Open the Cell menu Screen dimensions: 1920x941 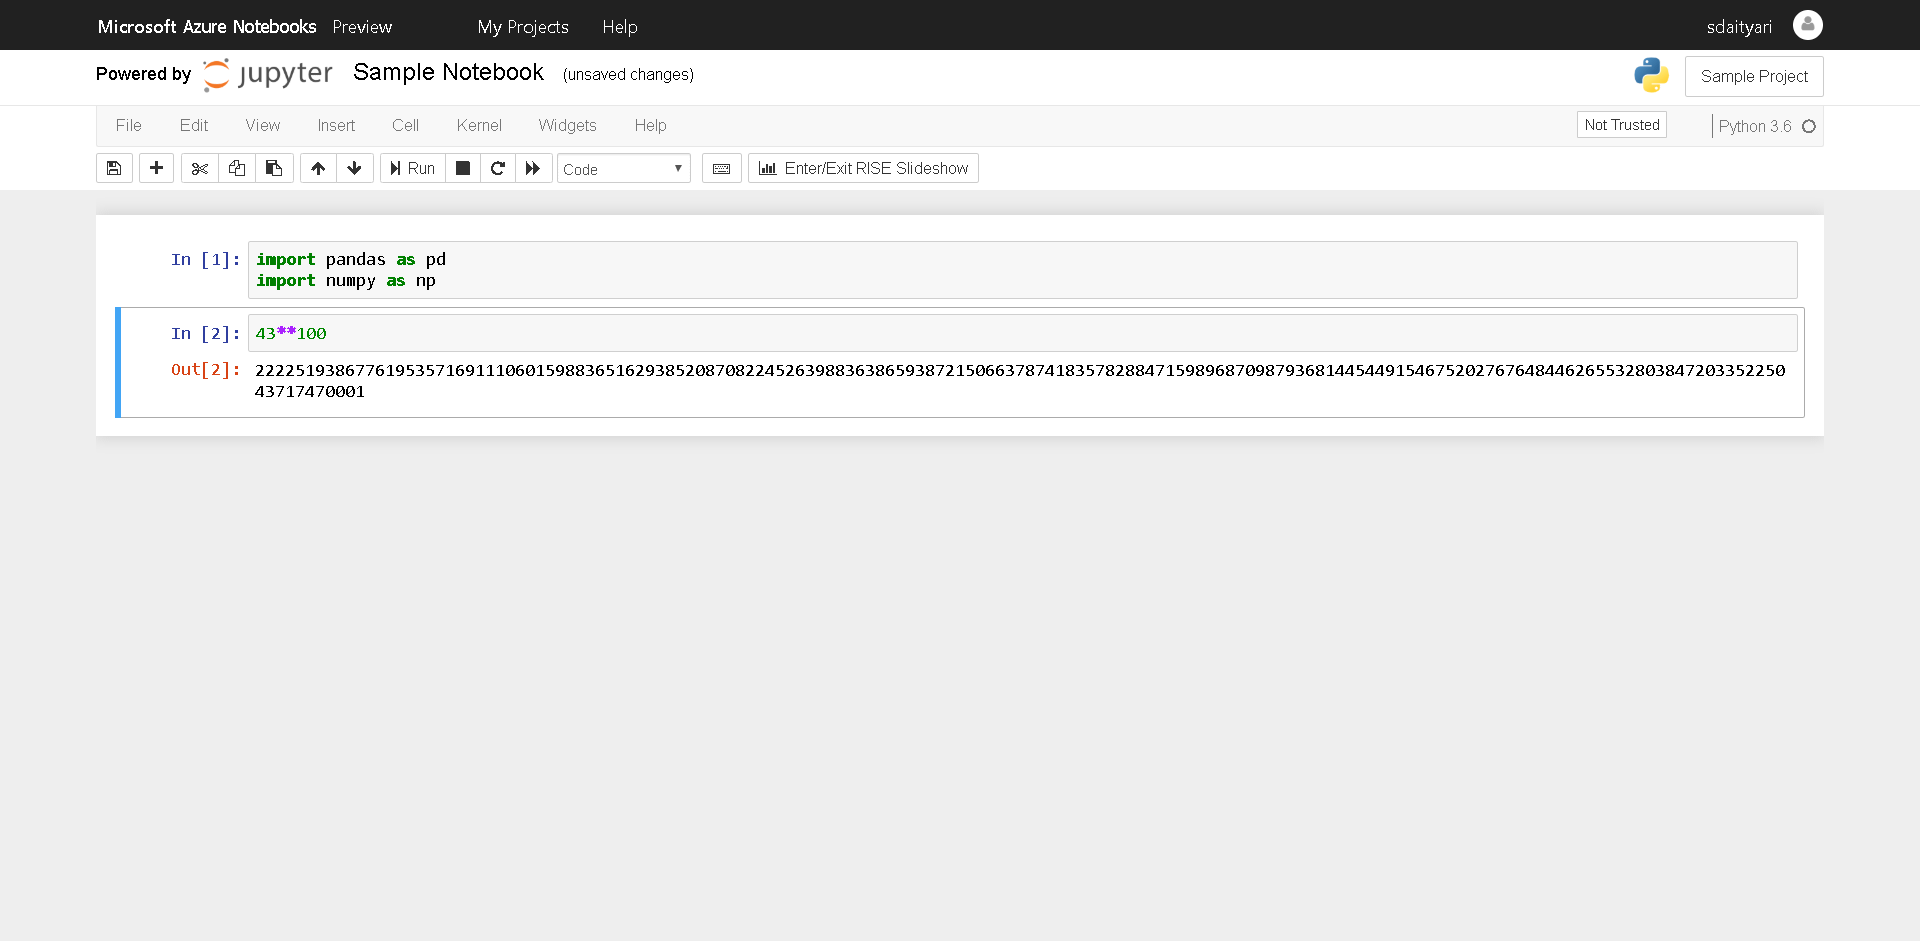[405, 125]
